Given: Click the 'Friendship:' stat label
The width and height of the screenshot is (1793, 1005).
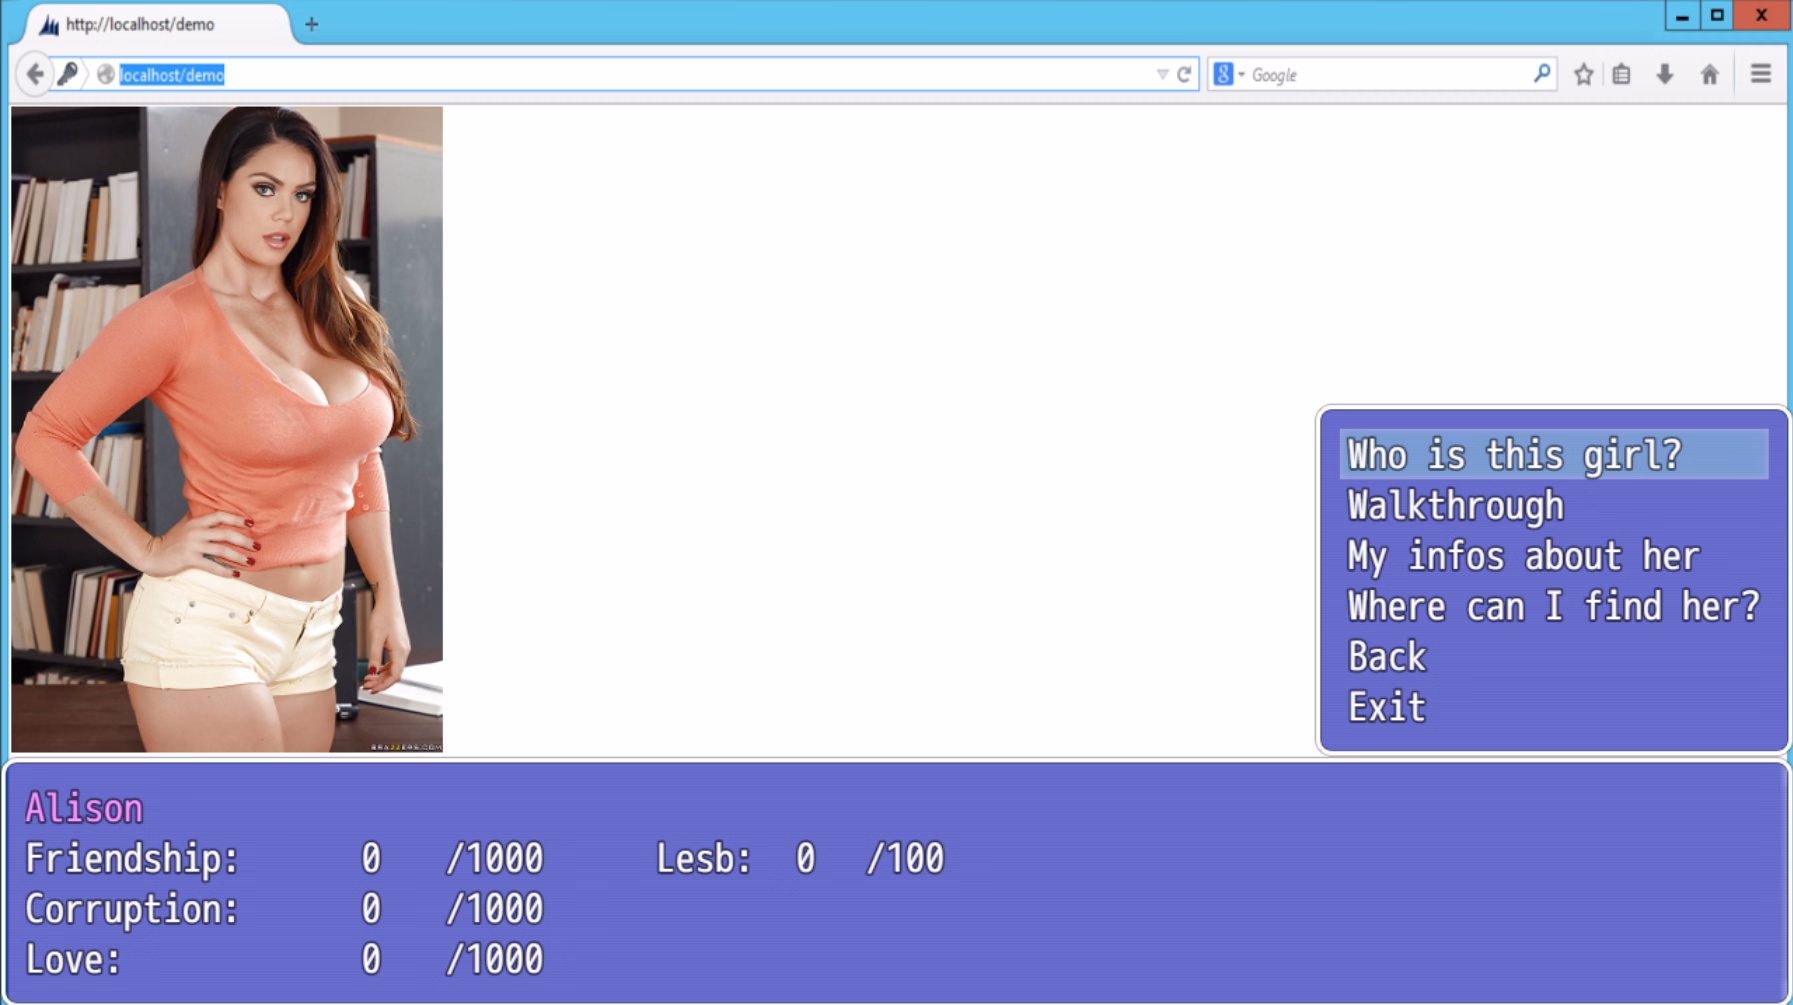Looking at the screenshot, I should click(x=132, y=859).
